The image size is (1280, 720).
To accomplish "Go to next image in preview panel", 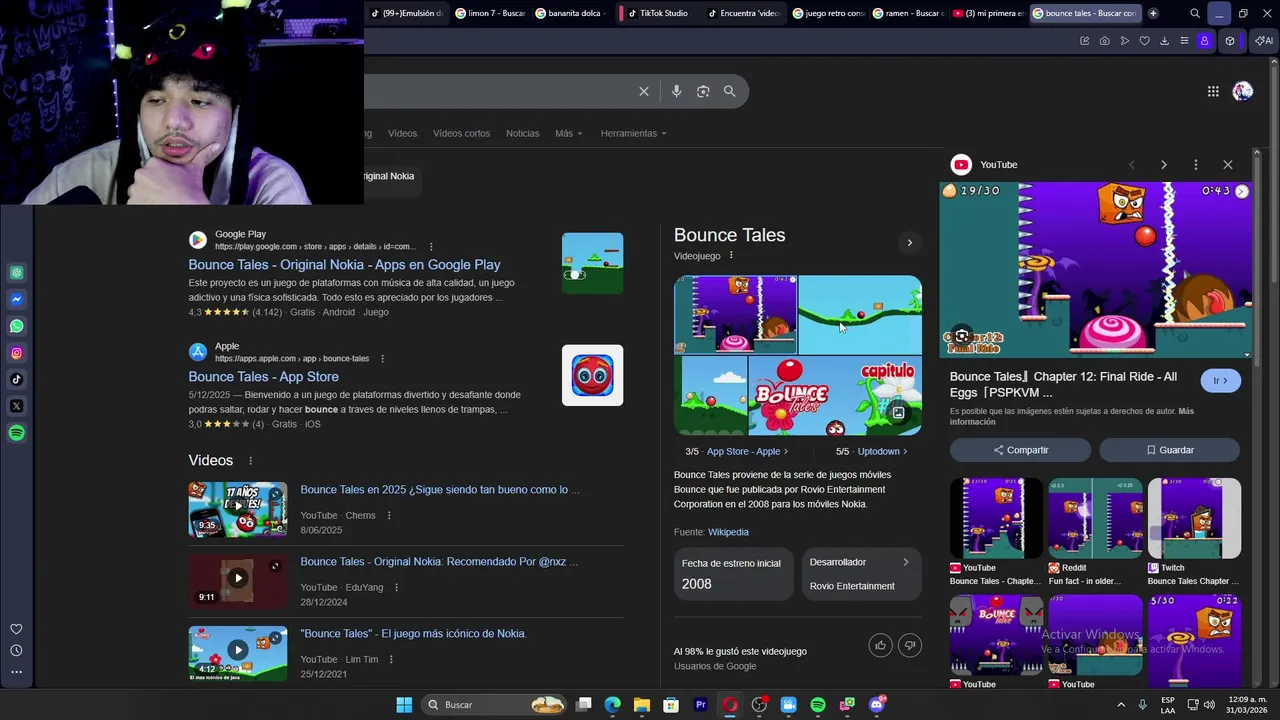I will coord(1163,164).
